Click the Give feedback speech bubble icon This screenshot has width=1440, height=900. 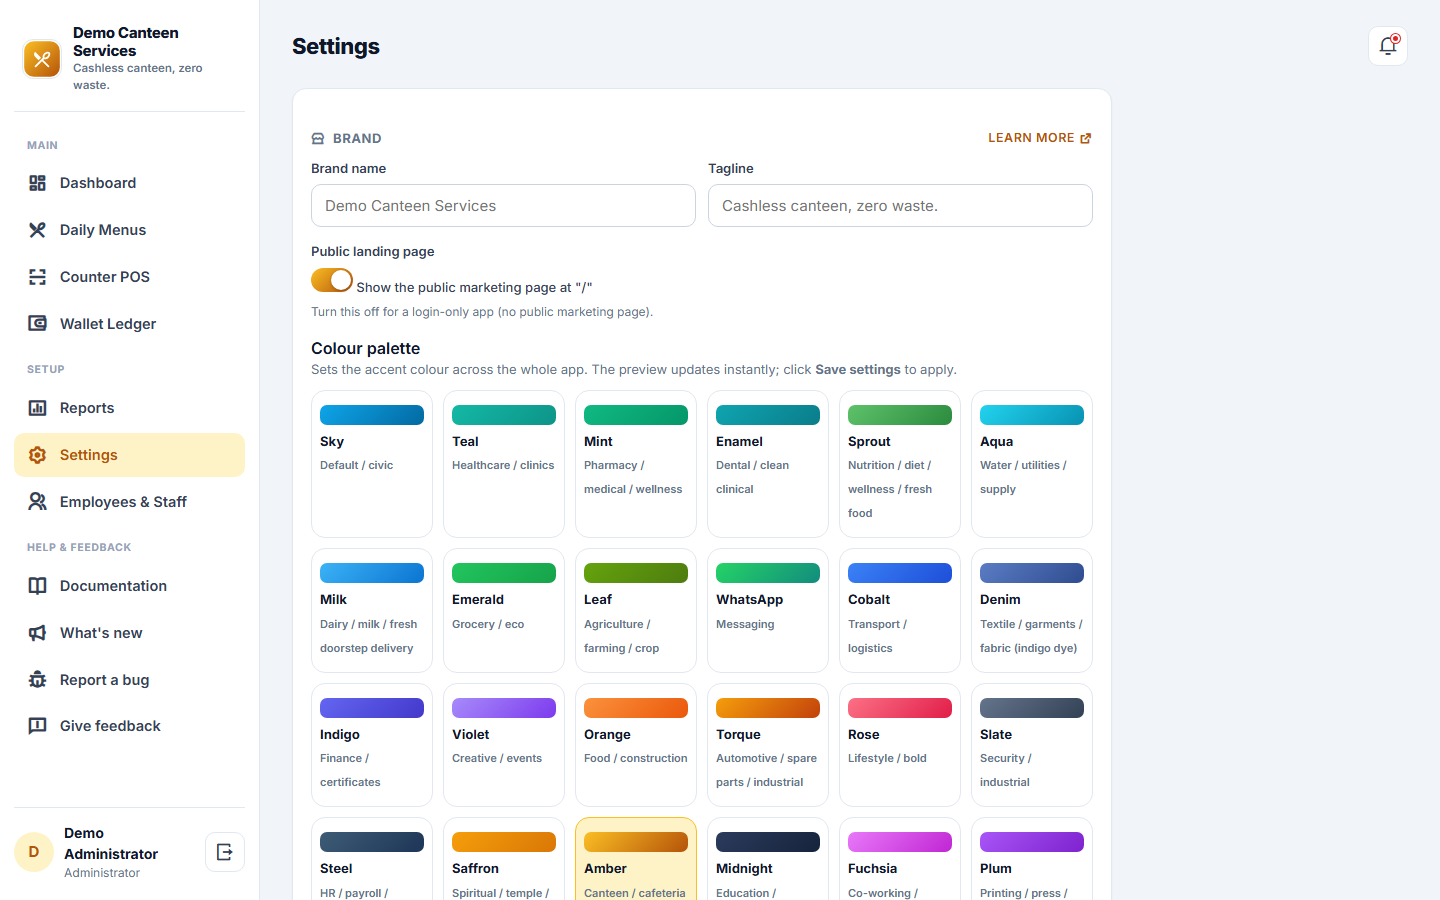pos(37,726)
